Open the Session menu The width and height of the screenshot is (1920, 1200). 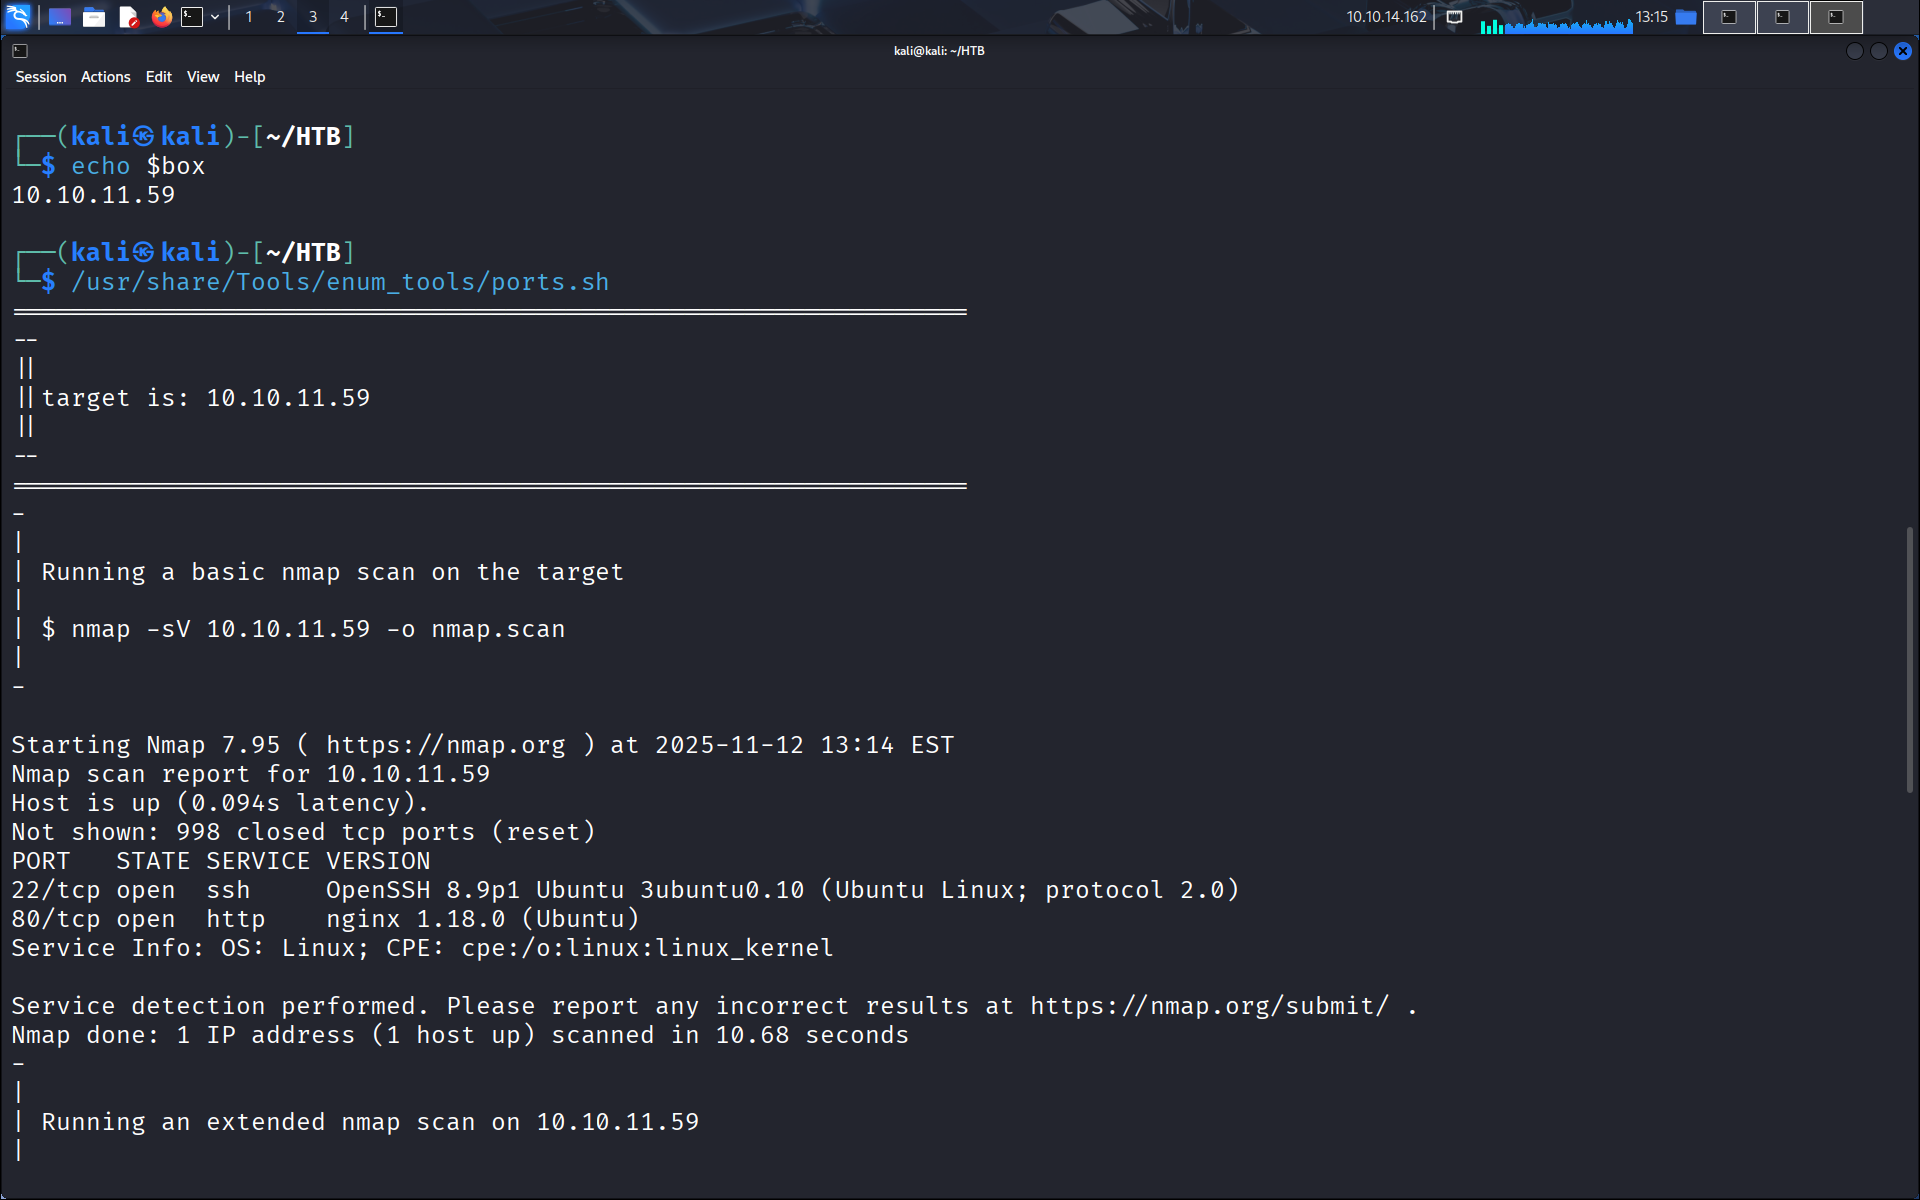tap(41, 77)
